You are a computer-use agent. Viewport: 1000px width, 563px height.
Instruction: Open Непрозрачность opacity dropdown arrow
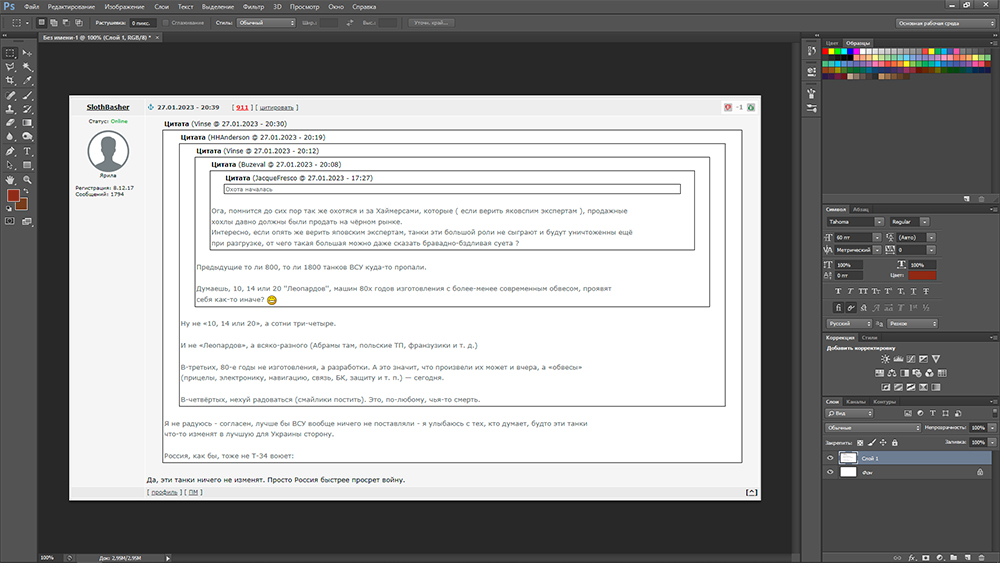992,428
